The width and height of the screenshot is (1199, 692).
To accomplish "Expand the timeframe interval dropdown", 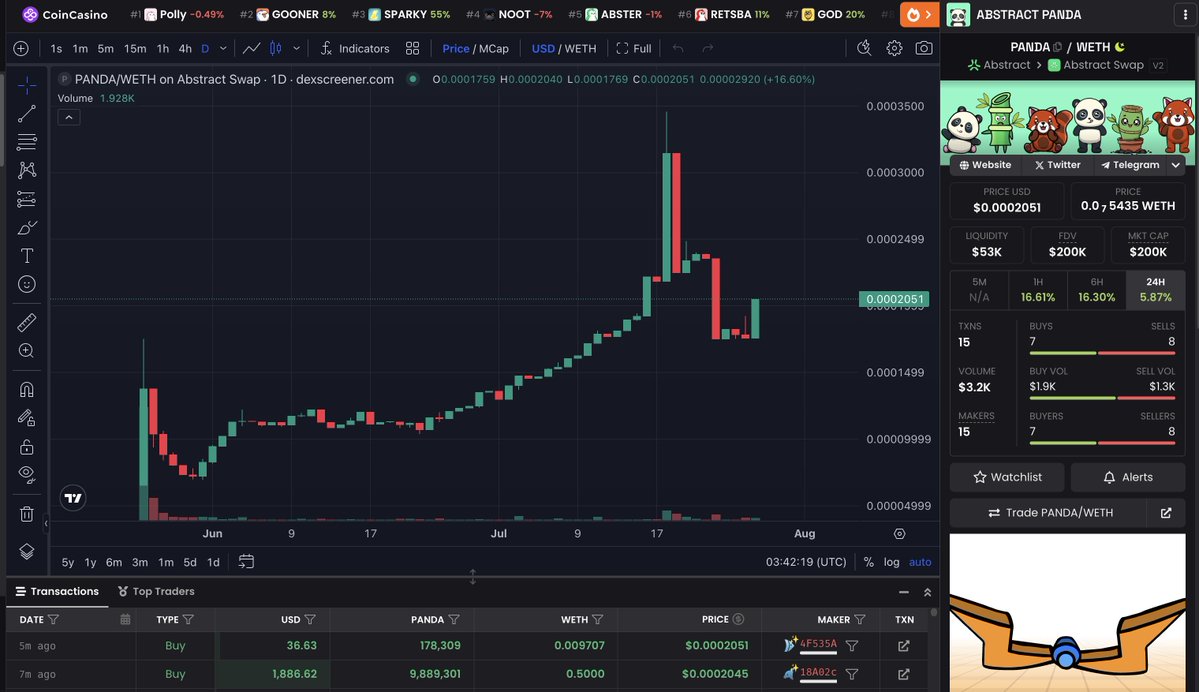I will (x=223, y=48).
